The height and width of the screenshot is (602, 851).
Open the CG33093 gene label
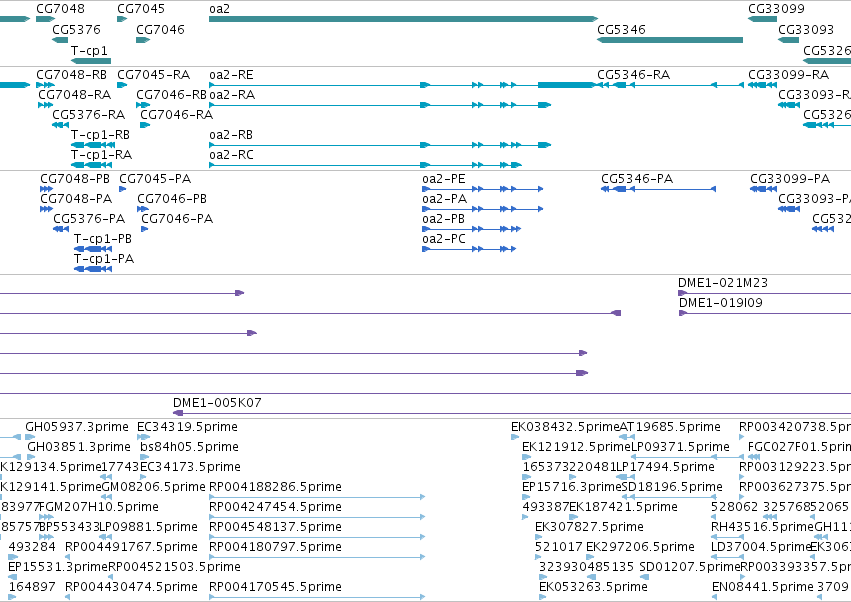pos(806,29)
